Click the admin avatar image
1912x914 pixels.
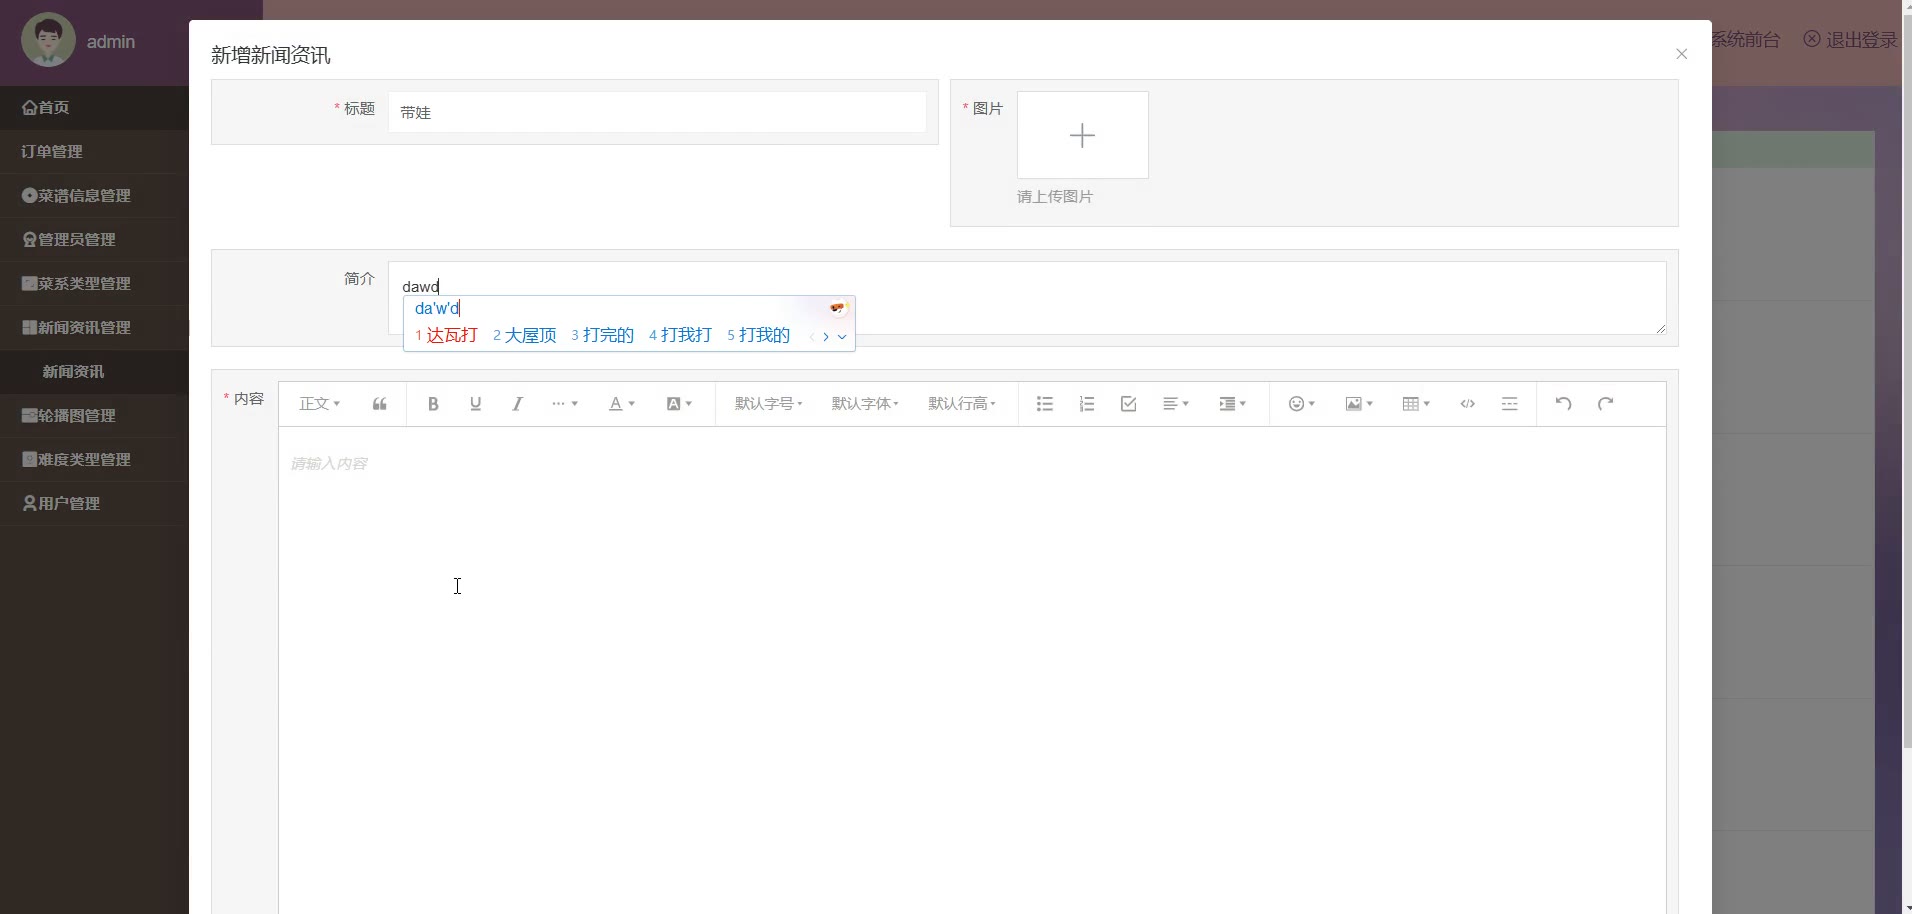[48, 40]
